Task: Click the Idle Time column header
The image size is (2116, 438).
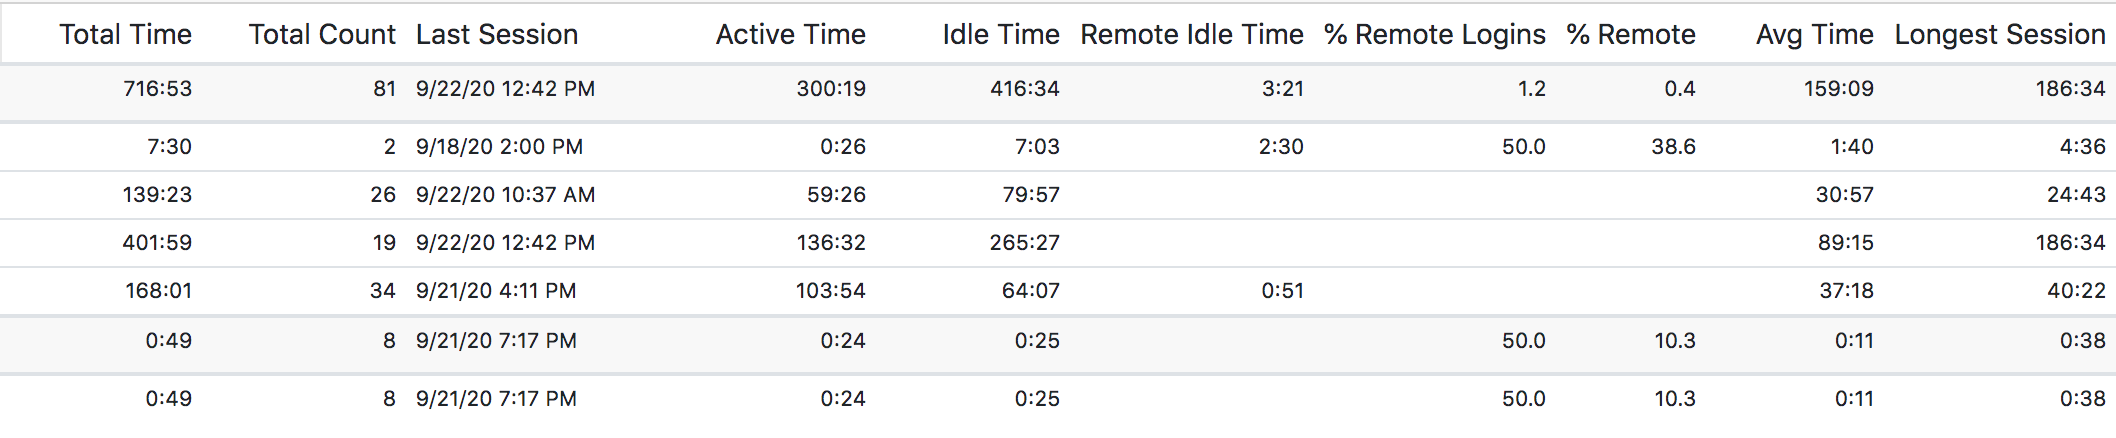Action: coord(1001,34)
